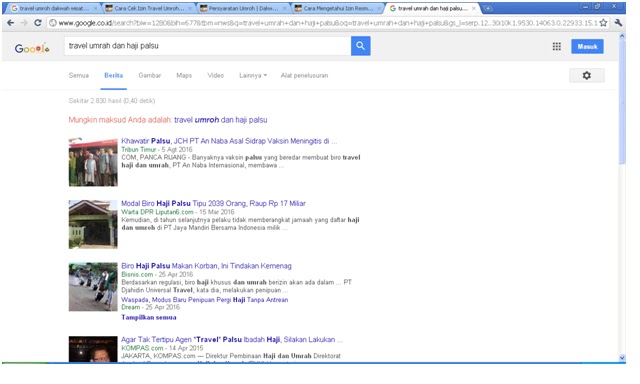The height and width of the screenshot is (384, 640).
Task: Click the browser forward arrow
Action: [24, 23]
